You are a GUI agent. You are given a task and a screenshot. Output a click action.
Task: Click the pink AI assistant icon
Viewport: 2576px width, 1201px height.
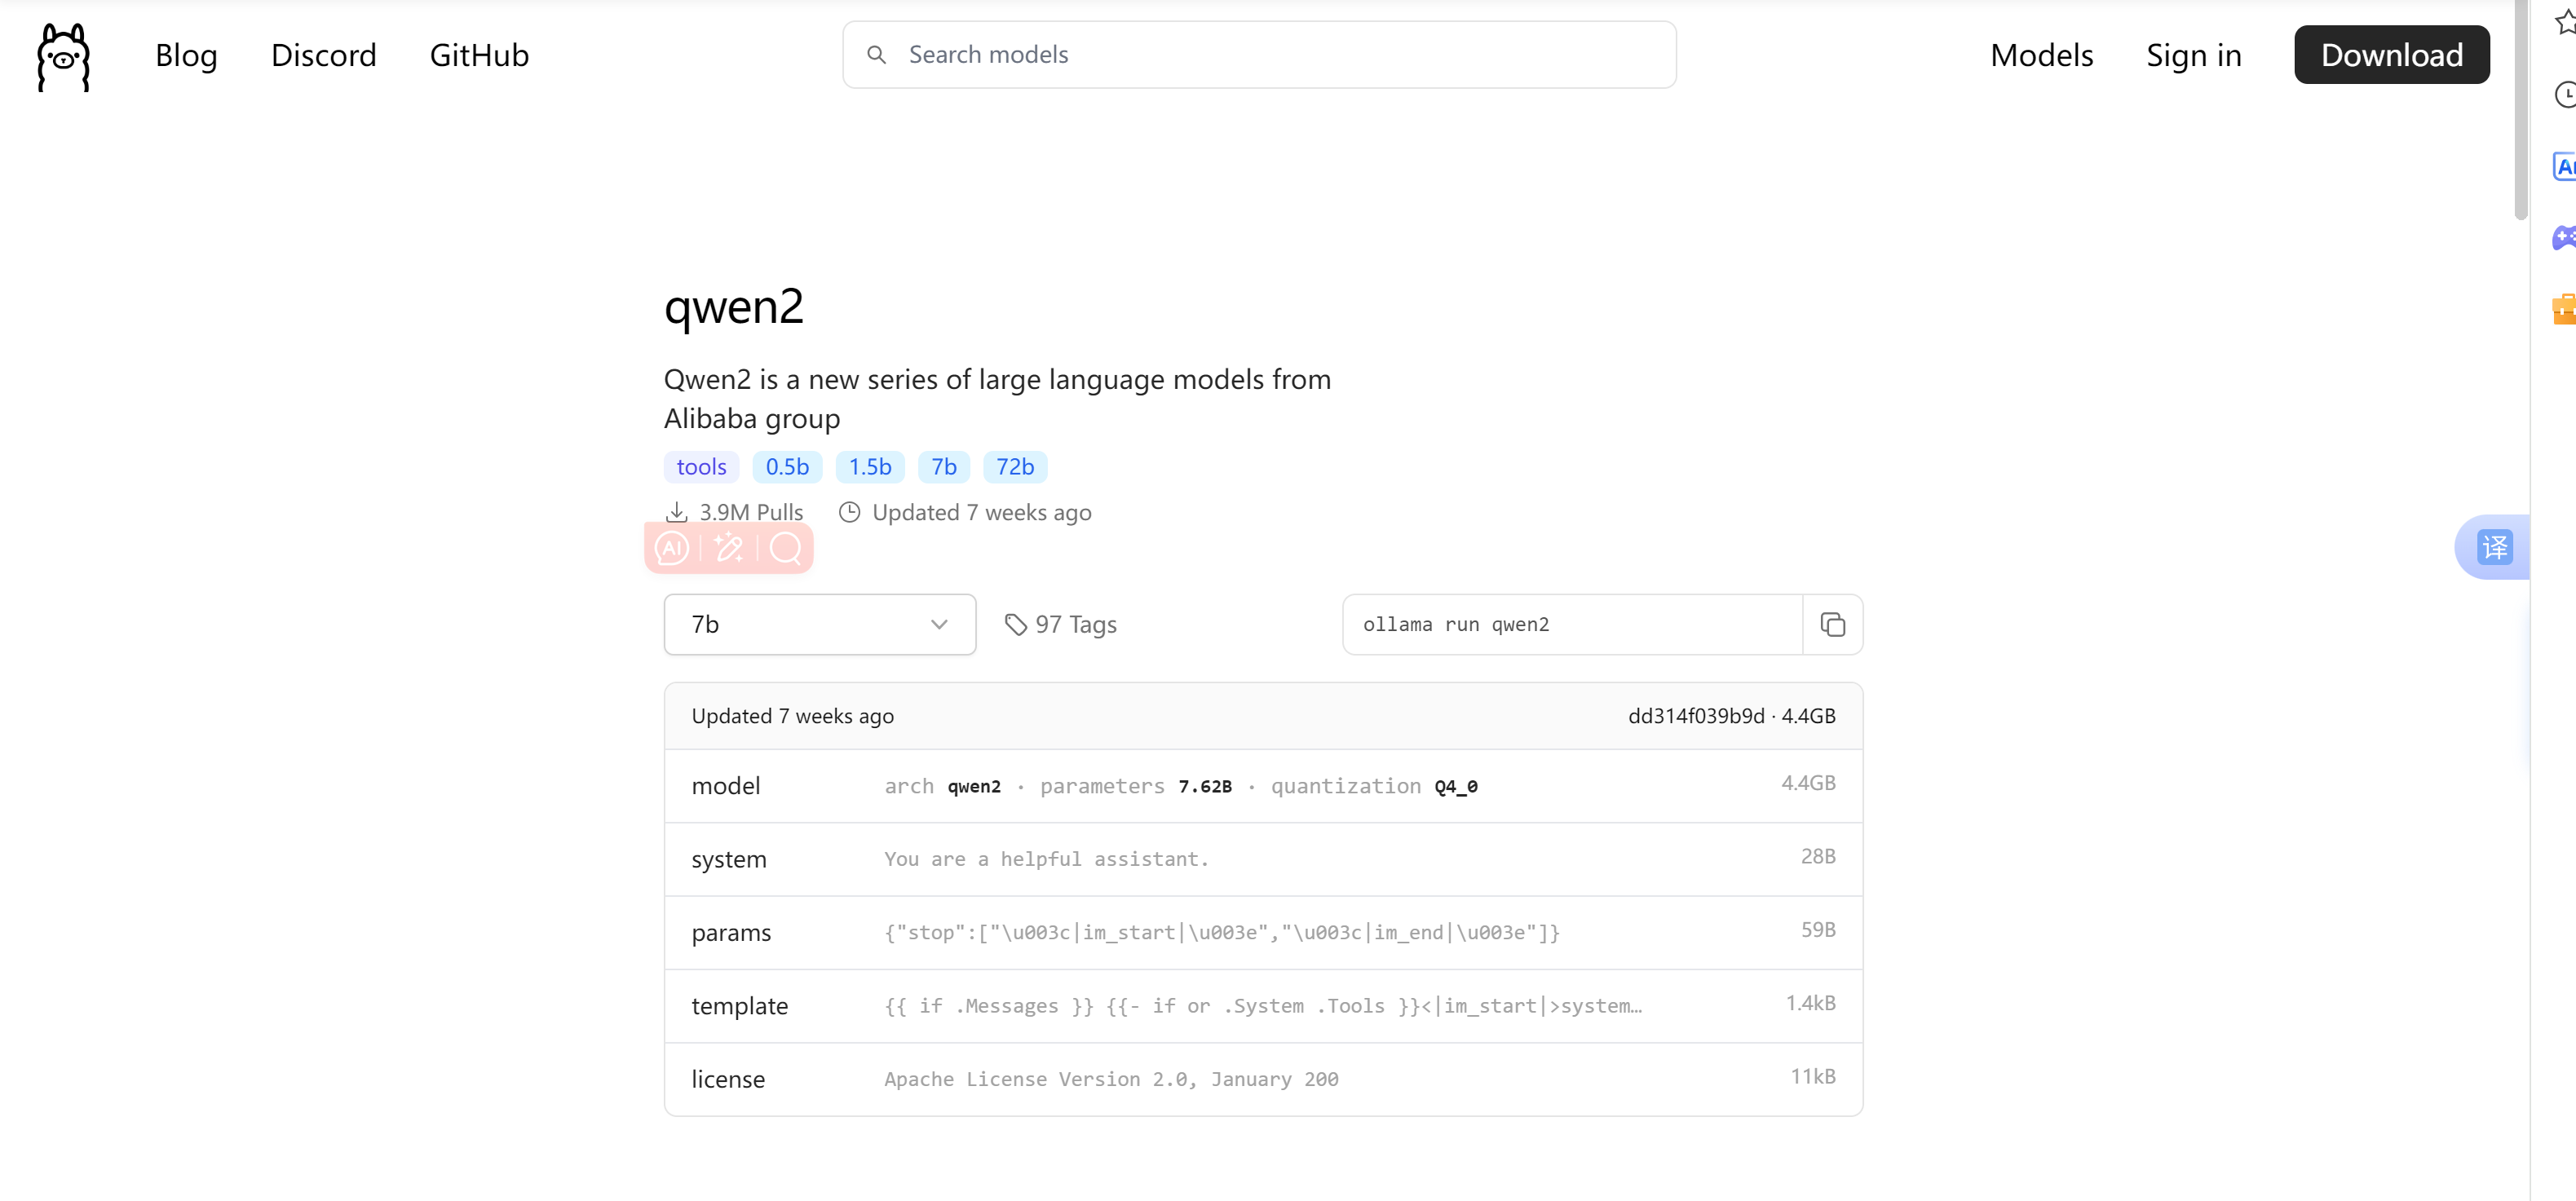pos(672,548)
